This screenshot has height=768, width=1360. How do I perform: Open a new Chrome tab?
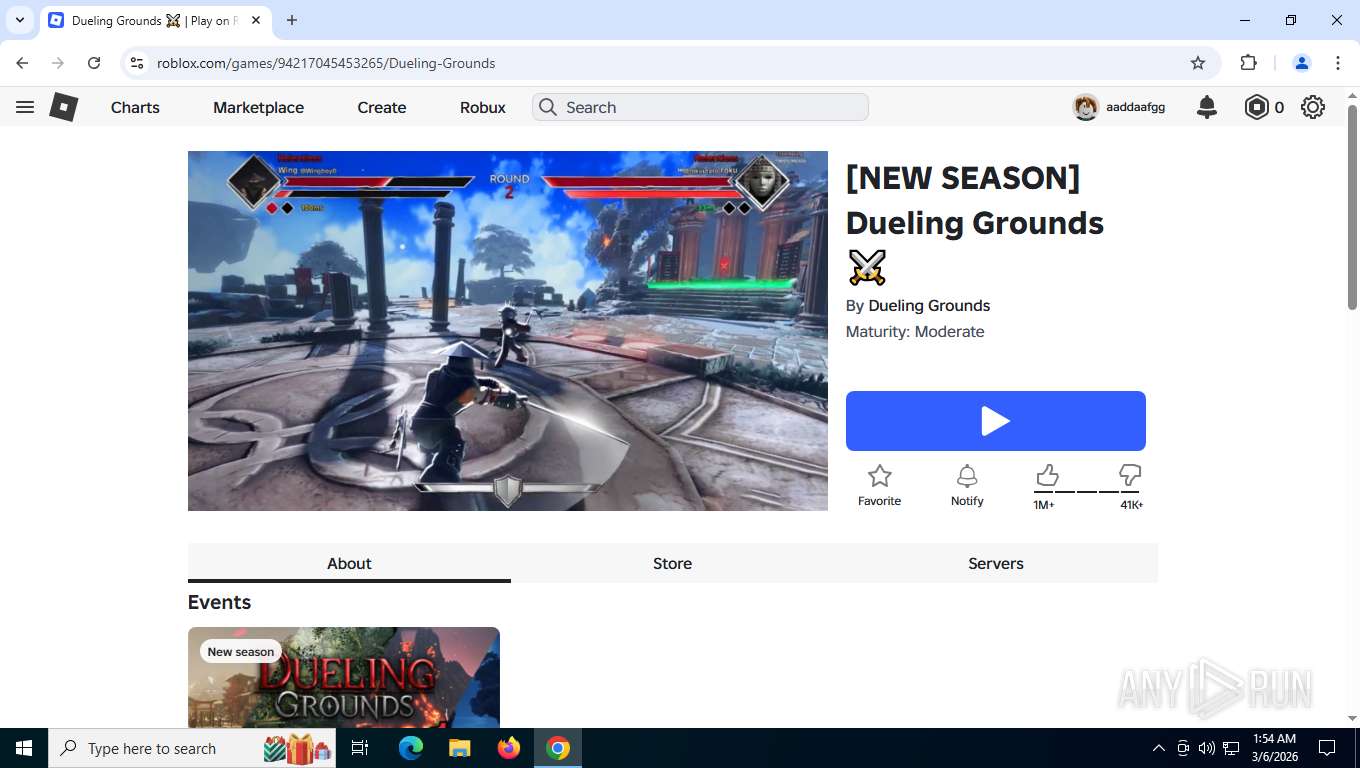pos(292,20)
